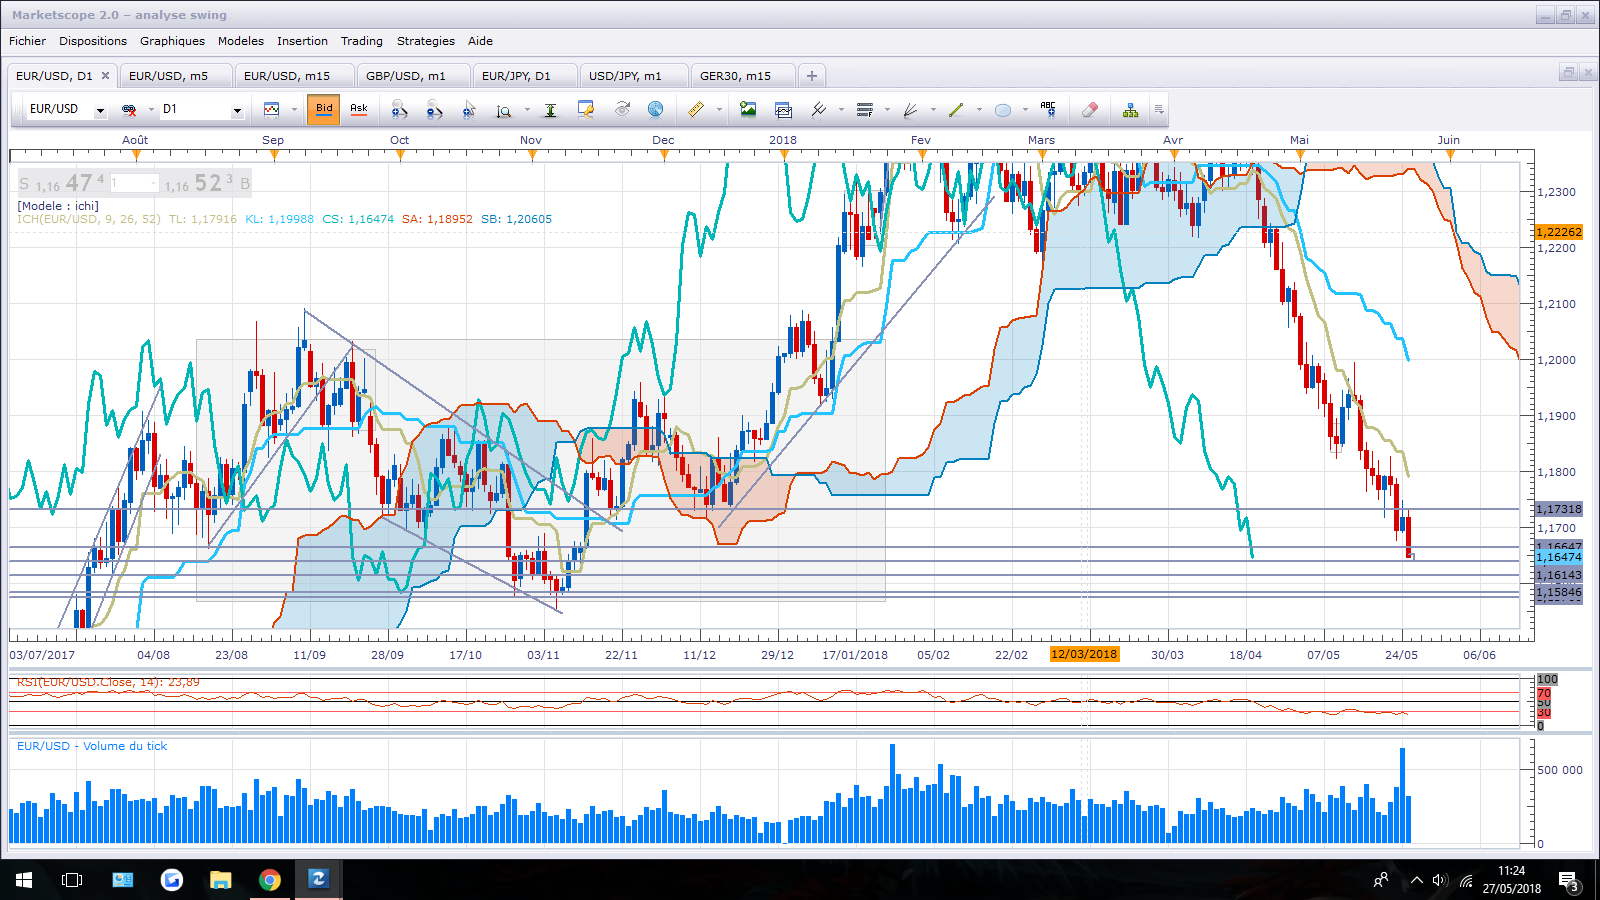Expand the chart type dropdown arrow
Image resolution: width=1600 pixels, height=900 pixels.
[294, 110]
